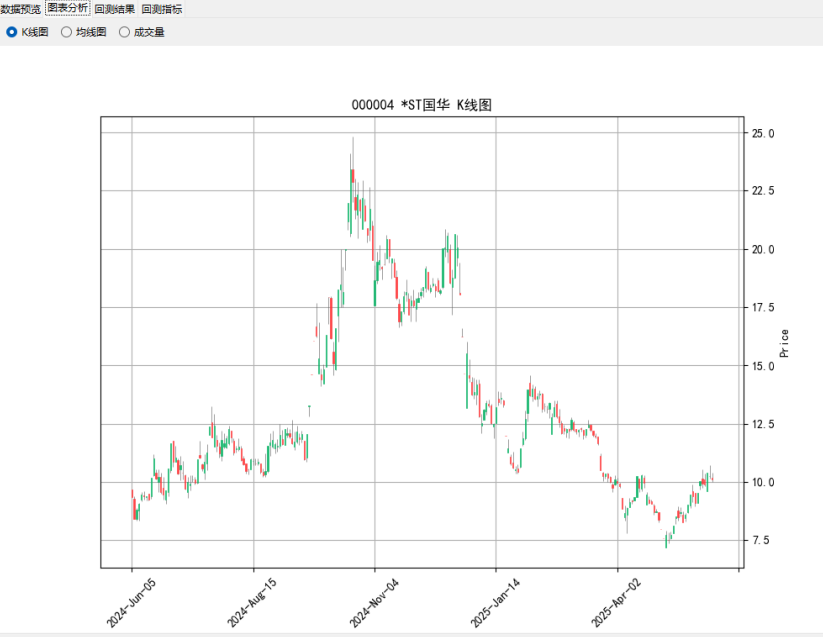Click the 25.0 price axis label
823x638 pixels.
click(763, 133)
